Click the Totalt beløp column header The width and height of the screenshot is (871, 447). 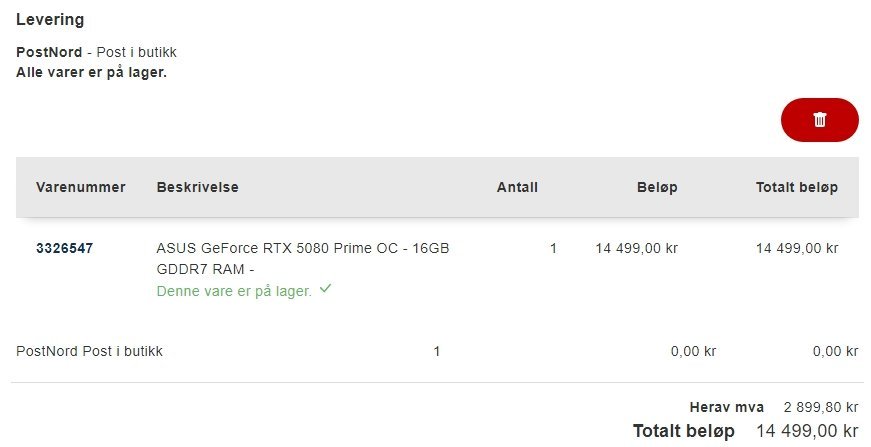coord(796,187)
